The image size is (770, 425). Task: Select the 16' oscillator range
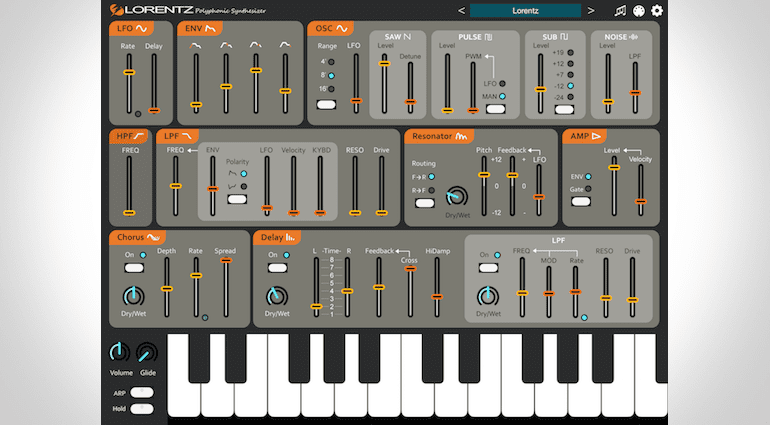point(331,89)
